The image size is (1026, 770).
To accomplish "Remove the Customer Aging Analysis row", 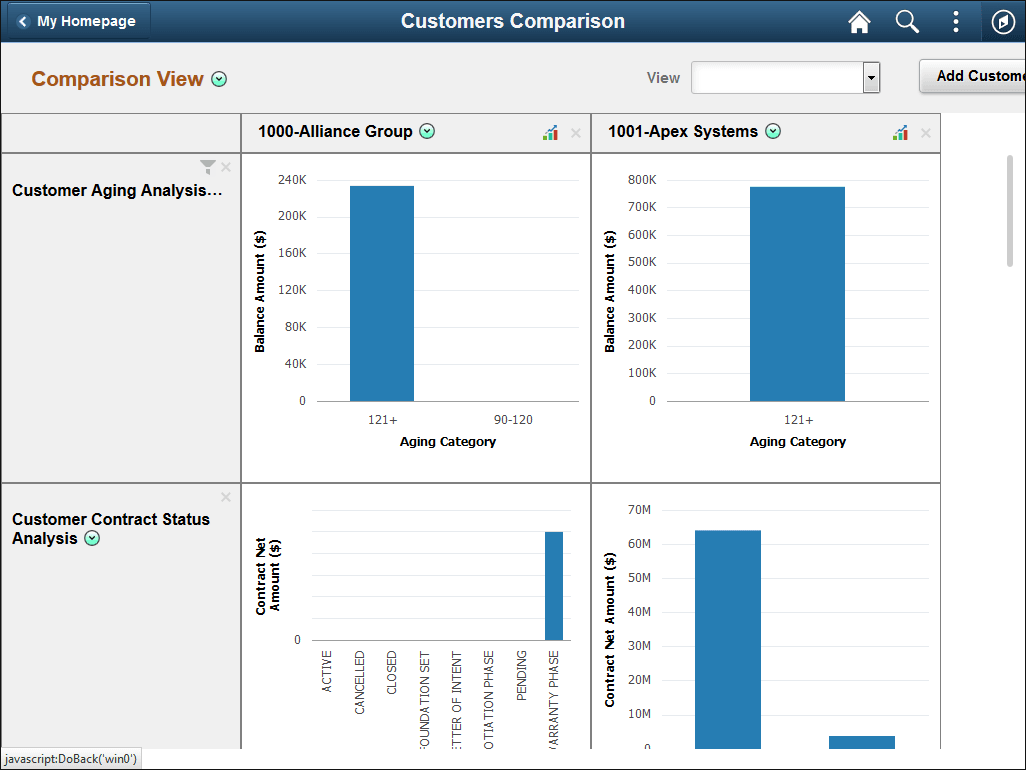I will 225,167.
